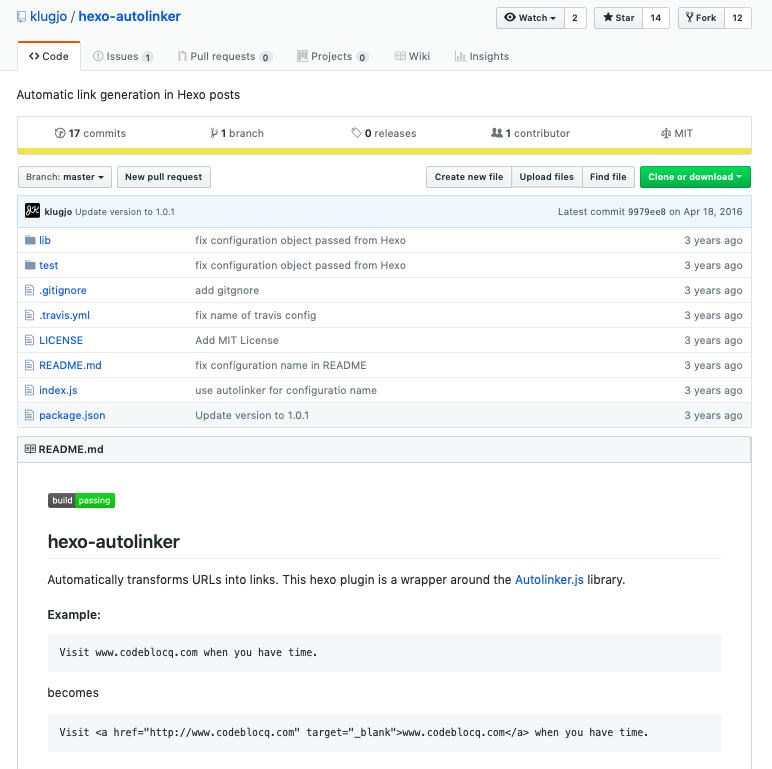View the fork count of 12
This screenshot has height=769, width=772.
(738, 18)
